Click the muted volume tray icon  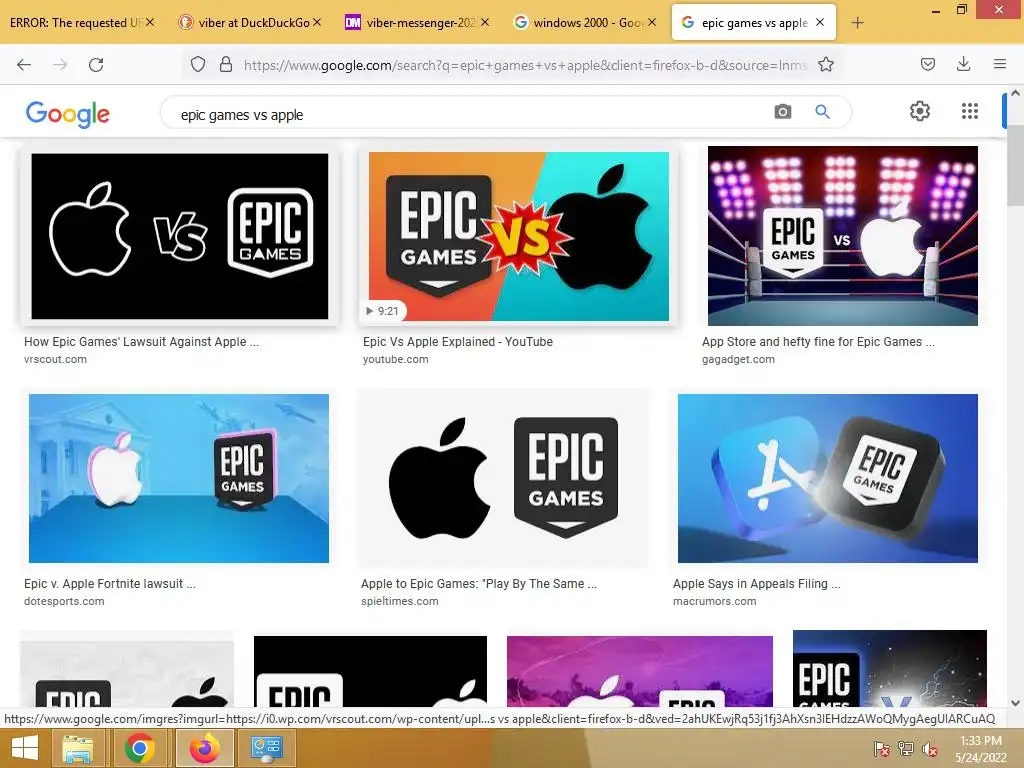tap(929, 749)
